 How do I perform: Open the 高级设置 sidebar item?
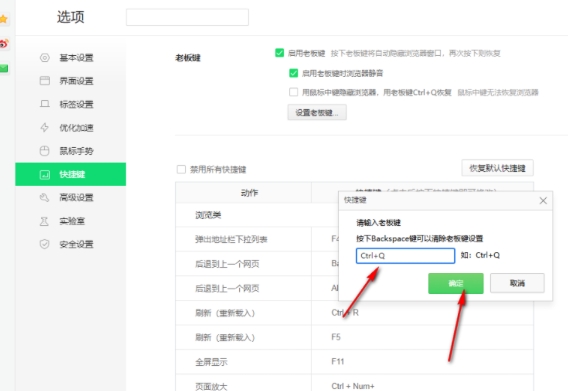coord(71,197)
